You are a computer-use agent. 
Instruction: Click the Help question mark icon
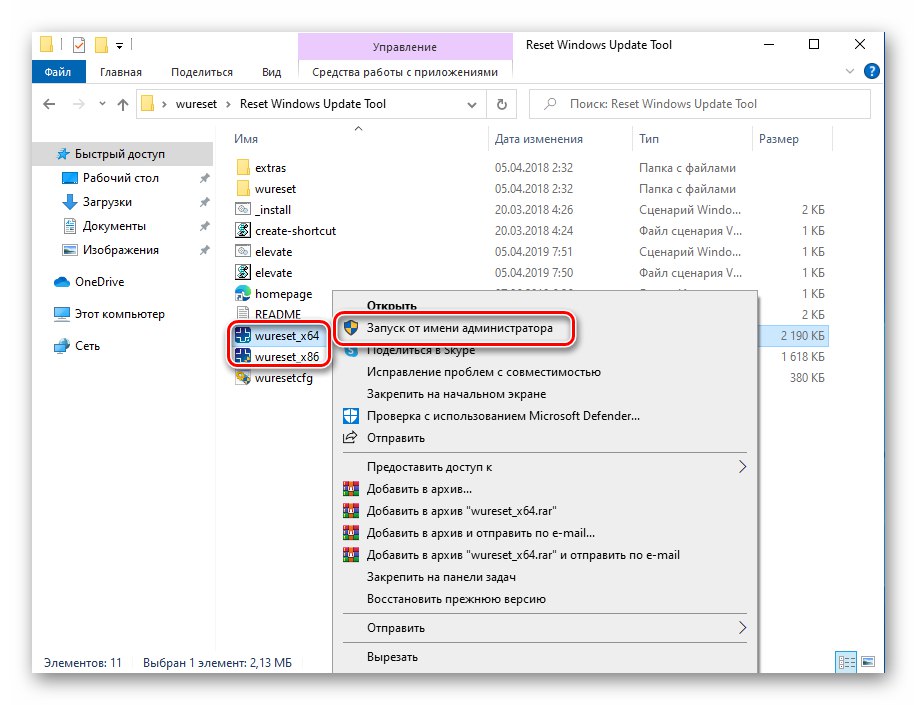(871, 71)
